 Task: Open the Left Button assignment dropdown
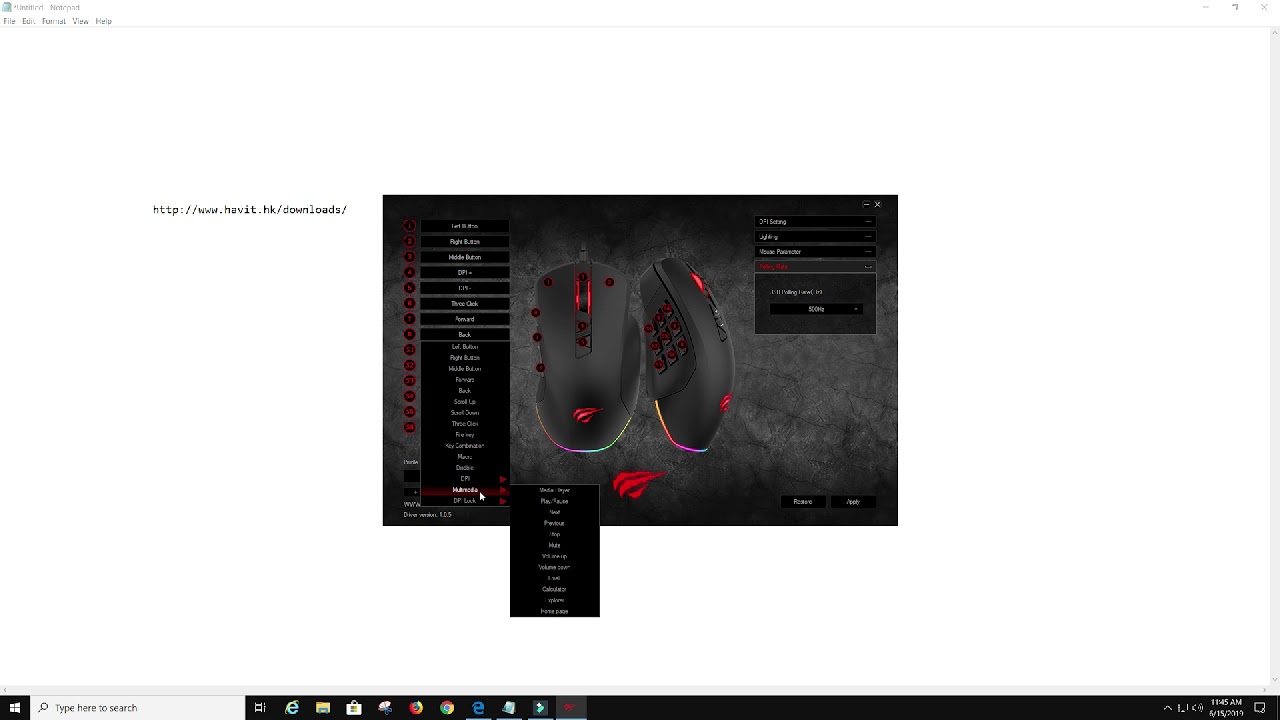pyautogui.click(x=465, y=226)
